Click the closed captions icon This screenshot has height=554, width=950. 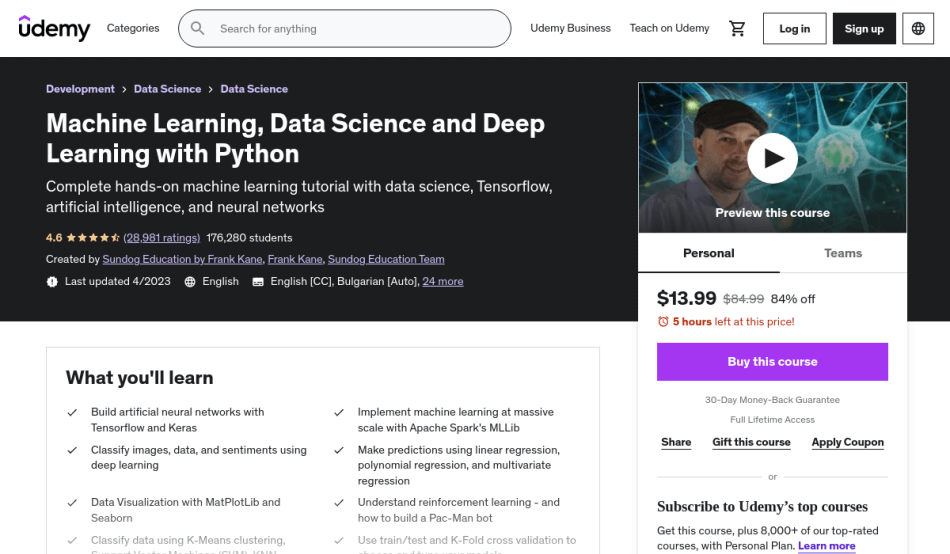(x=258, y=282)
